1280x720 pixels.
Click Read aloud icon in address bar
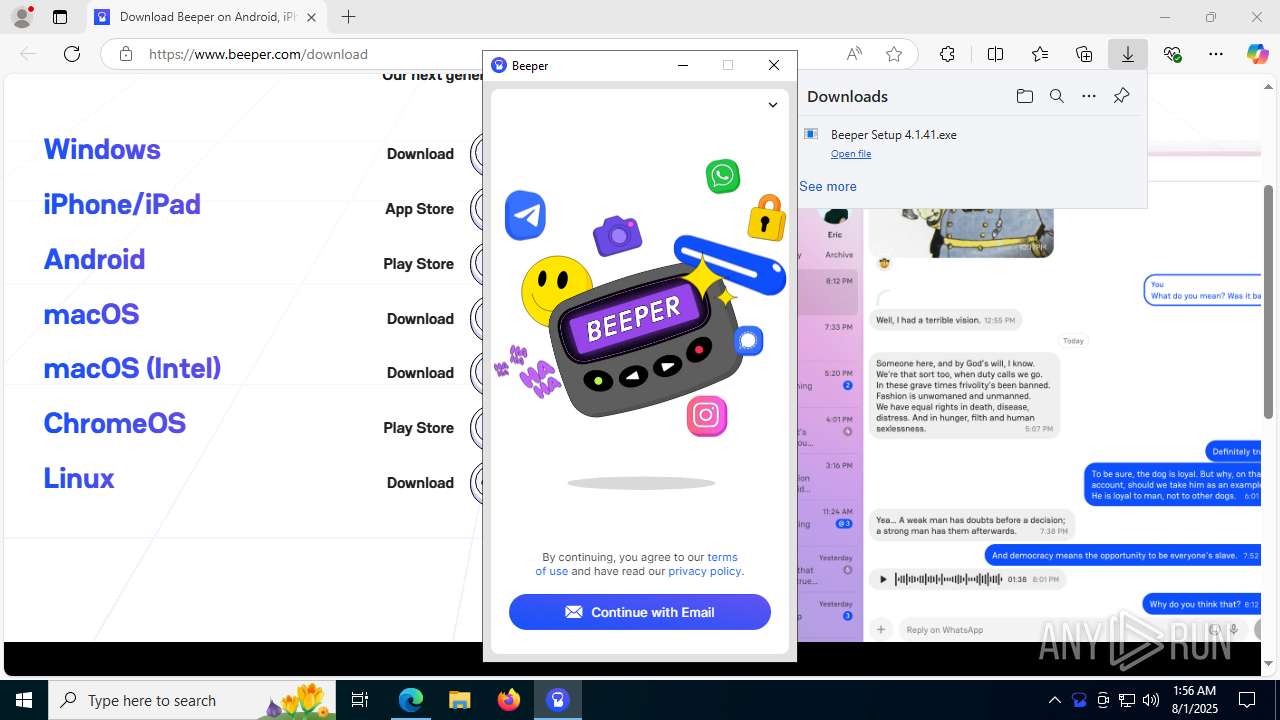[854, 54]
